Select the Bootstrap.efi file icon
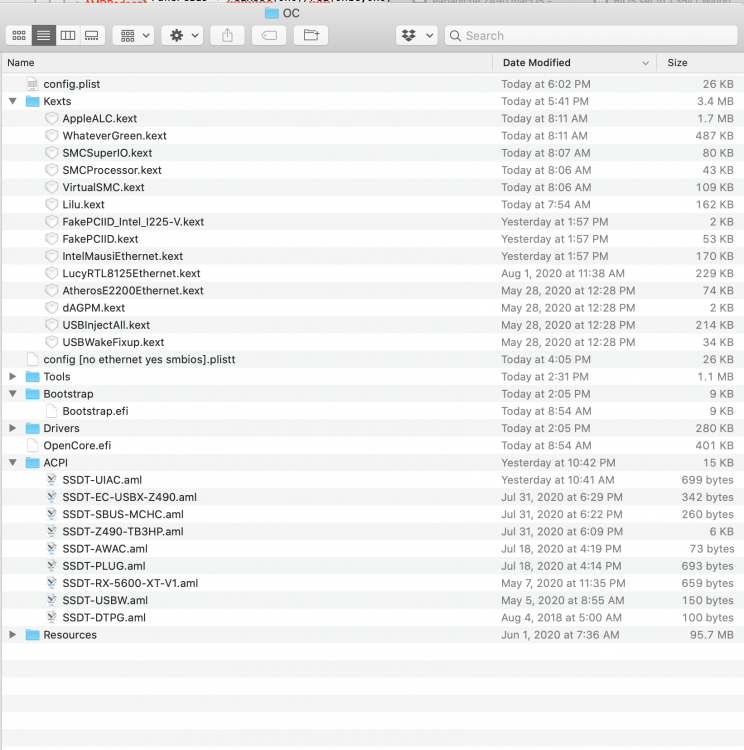The width and height of the screenshot is (744, 750). (52, 411)
